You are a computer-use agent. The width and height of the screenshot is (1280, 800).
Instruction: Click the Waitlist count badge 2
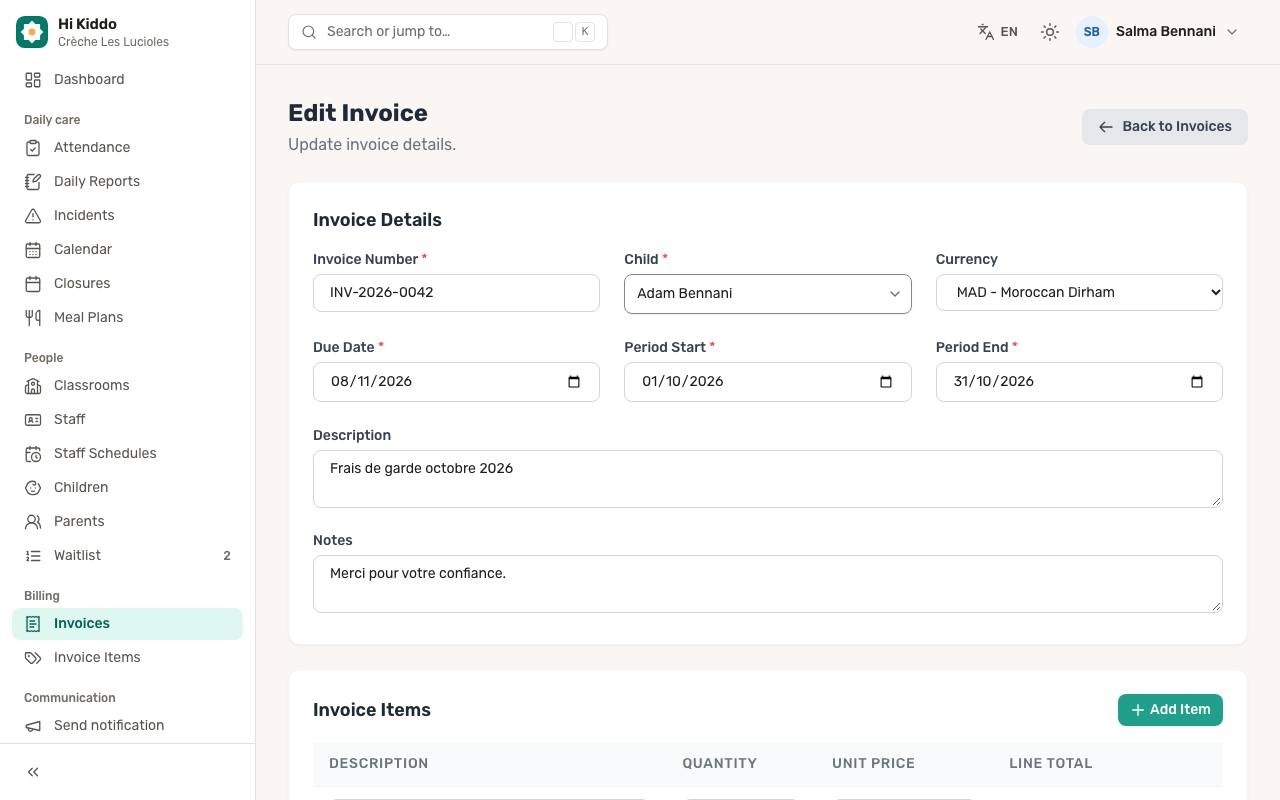point(227,556)
